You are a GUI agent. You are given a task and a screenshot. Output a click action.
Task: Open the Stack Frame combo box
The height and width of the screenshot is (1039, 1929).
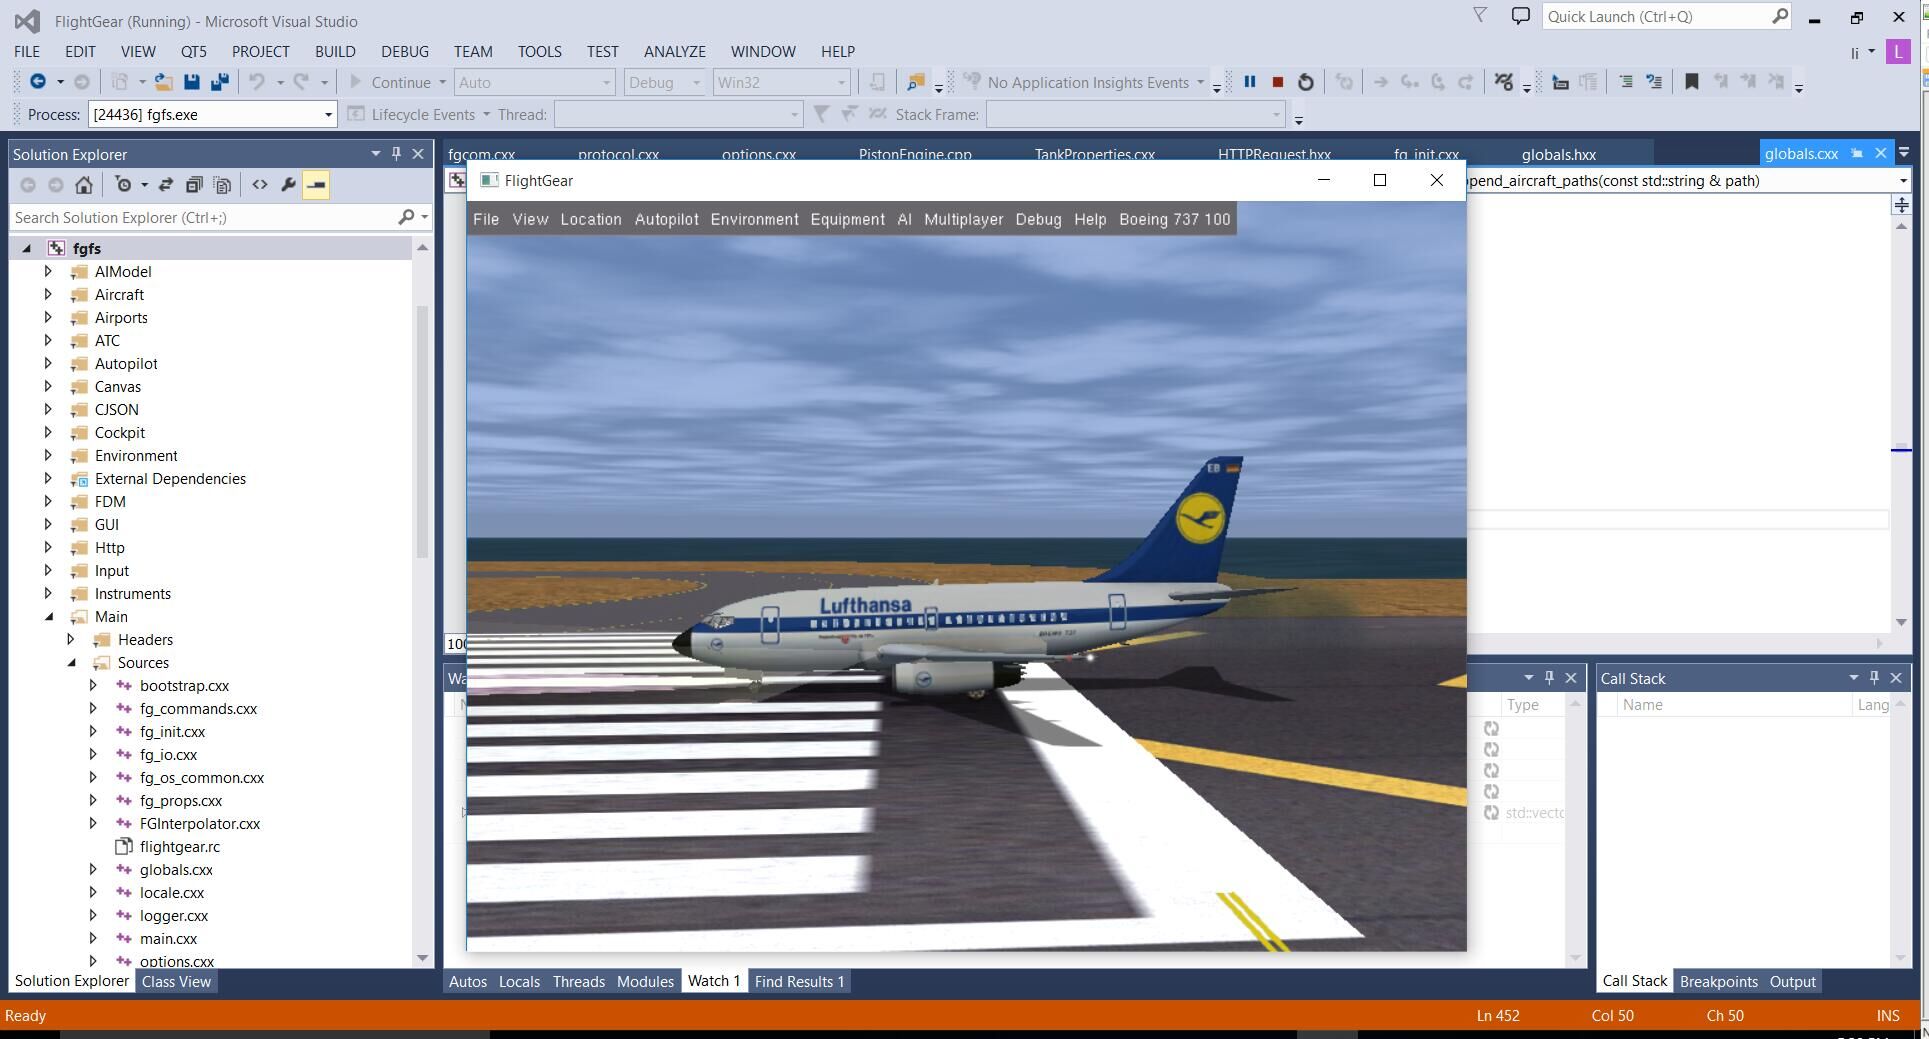pos(1135,115)
